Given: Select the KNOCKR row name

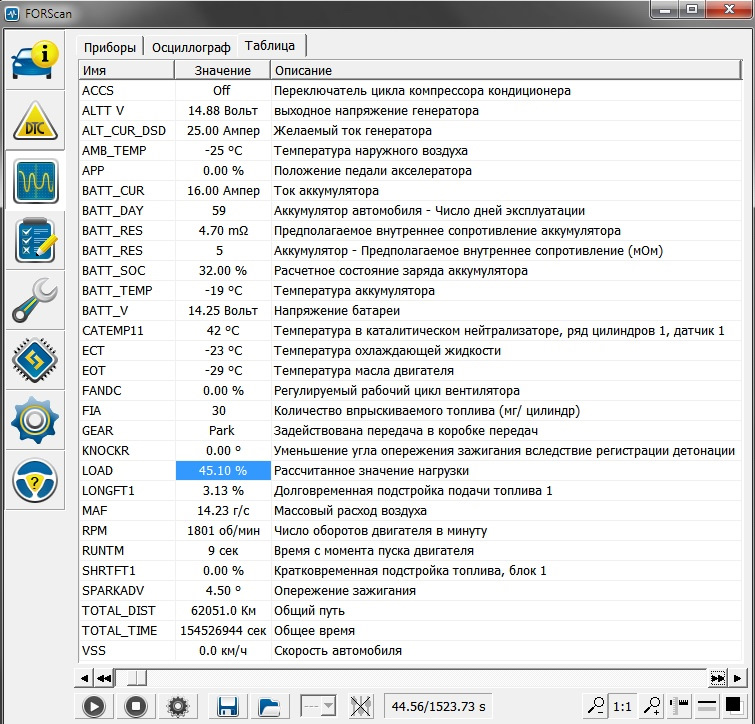Looking at the screenshot, I should (x=105, y=451).
